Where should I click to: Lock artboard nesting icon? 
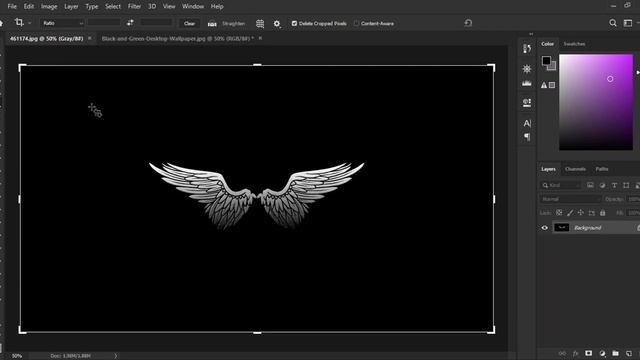click(x=591, y=213)
